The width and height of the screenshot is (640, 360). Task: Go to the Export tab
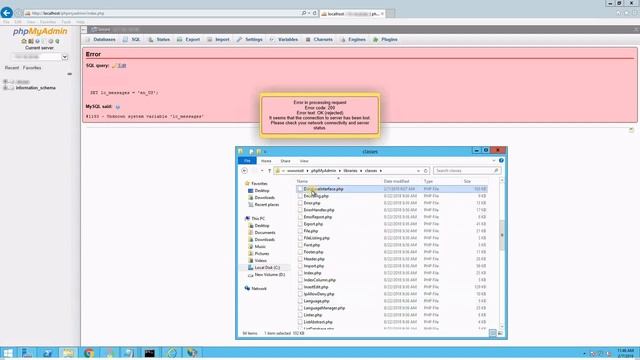189,40
